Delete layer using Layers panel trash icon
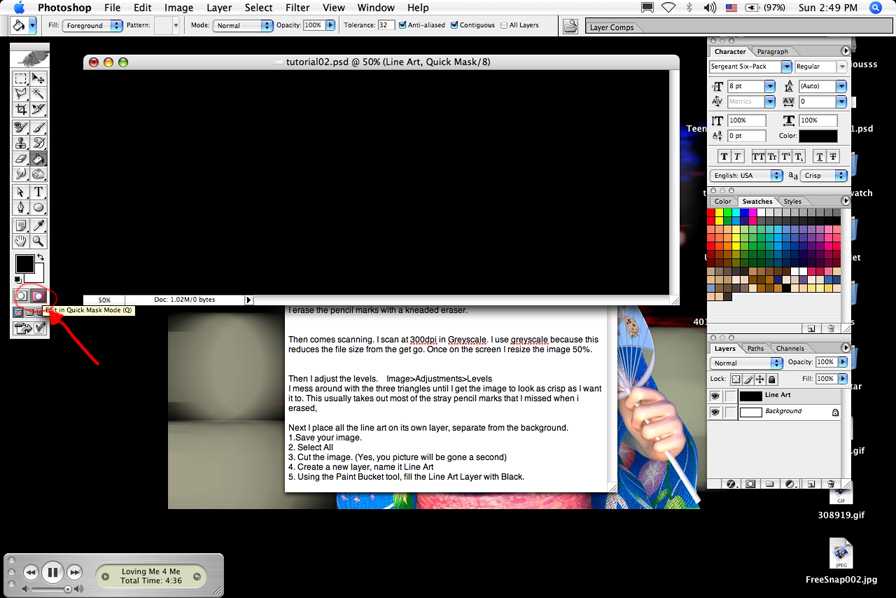Screen dimensions: 896x598 [830, 484]
